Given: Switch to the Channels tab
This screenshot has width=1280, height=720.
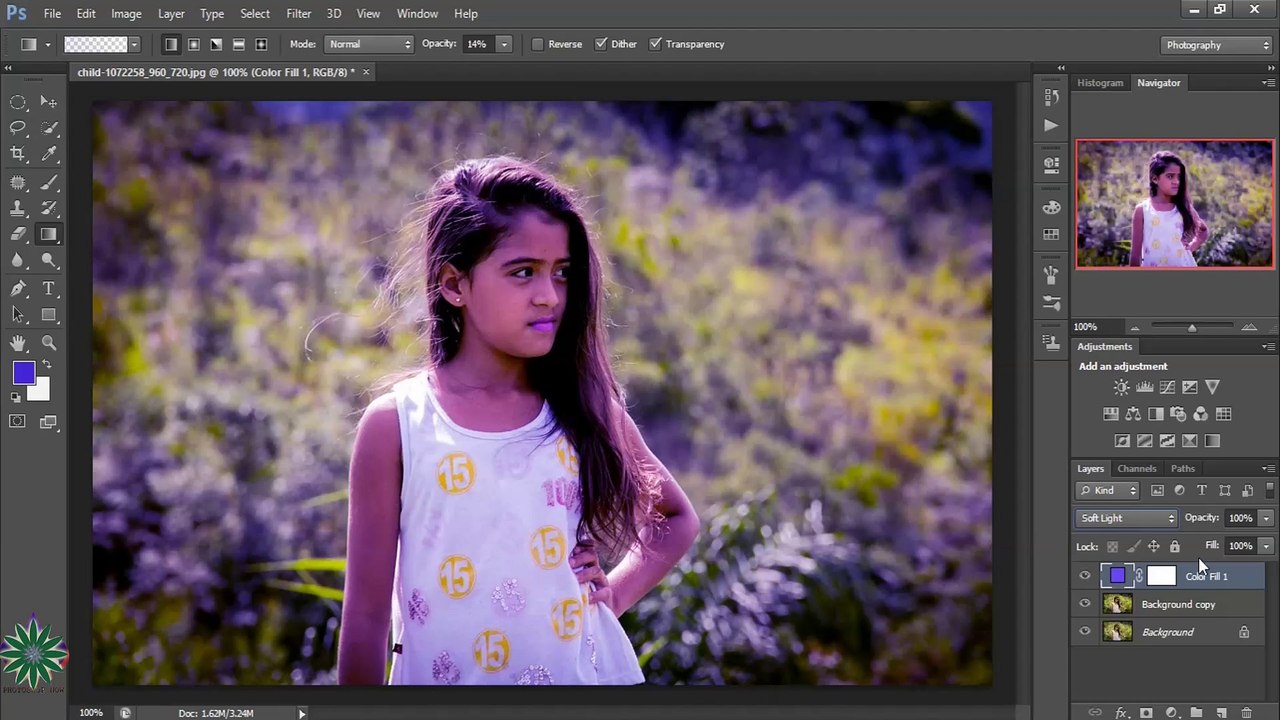Looking at the screenshot, I should click(1136, 468).
